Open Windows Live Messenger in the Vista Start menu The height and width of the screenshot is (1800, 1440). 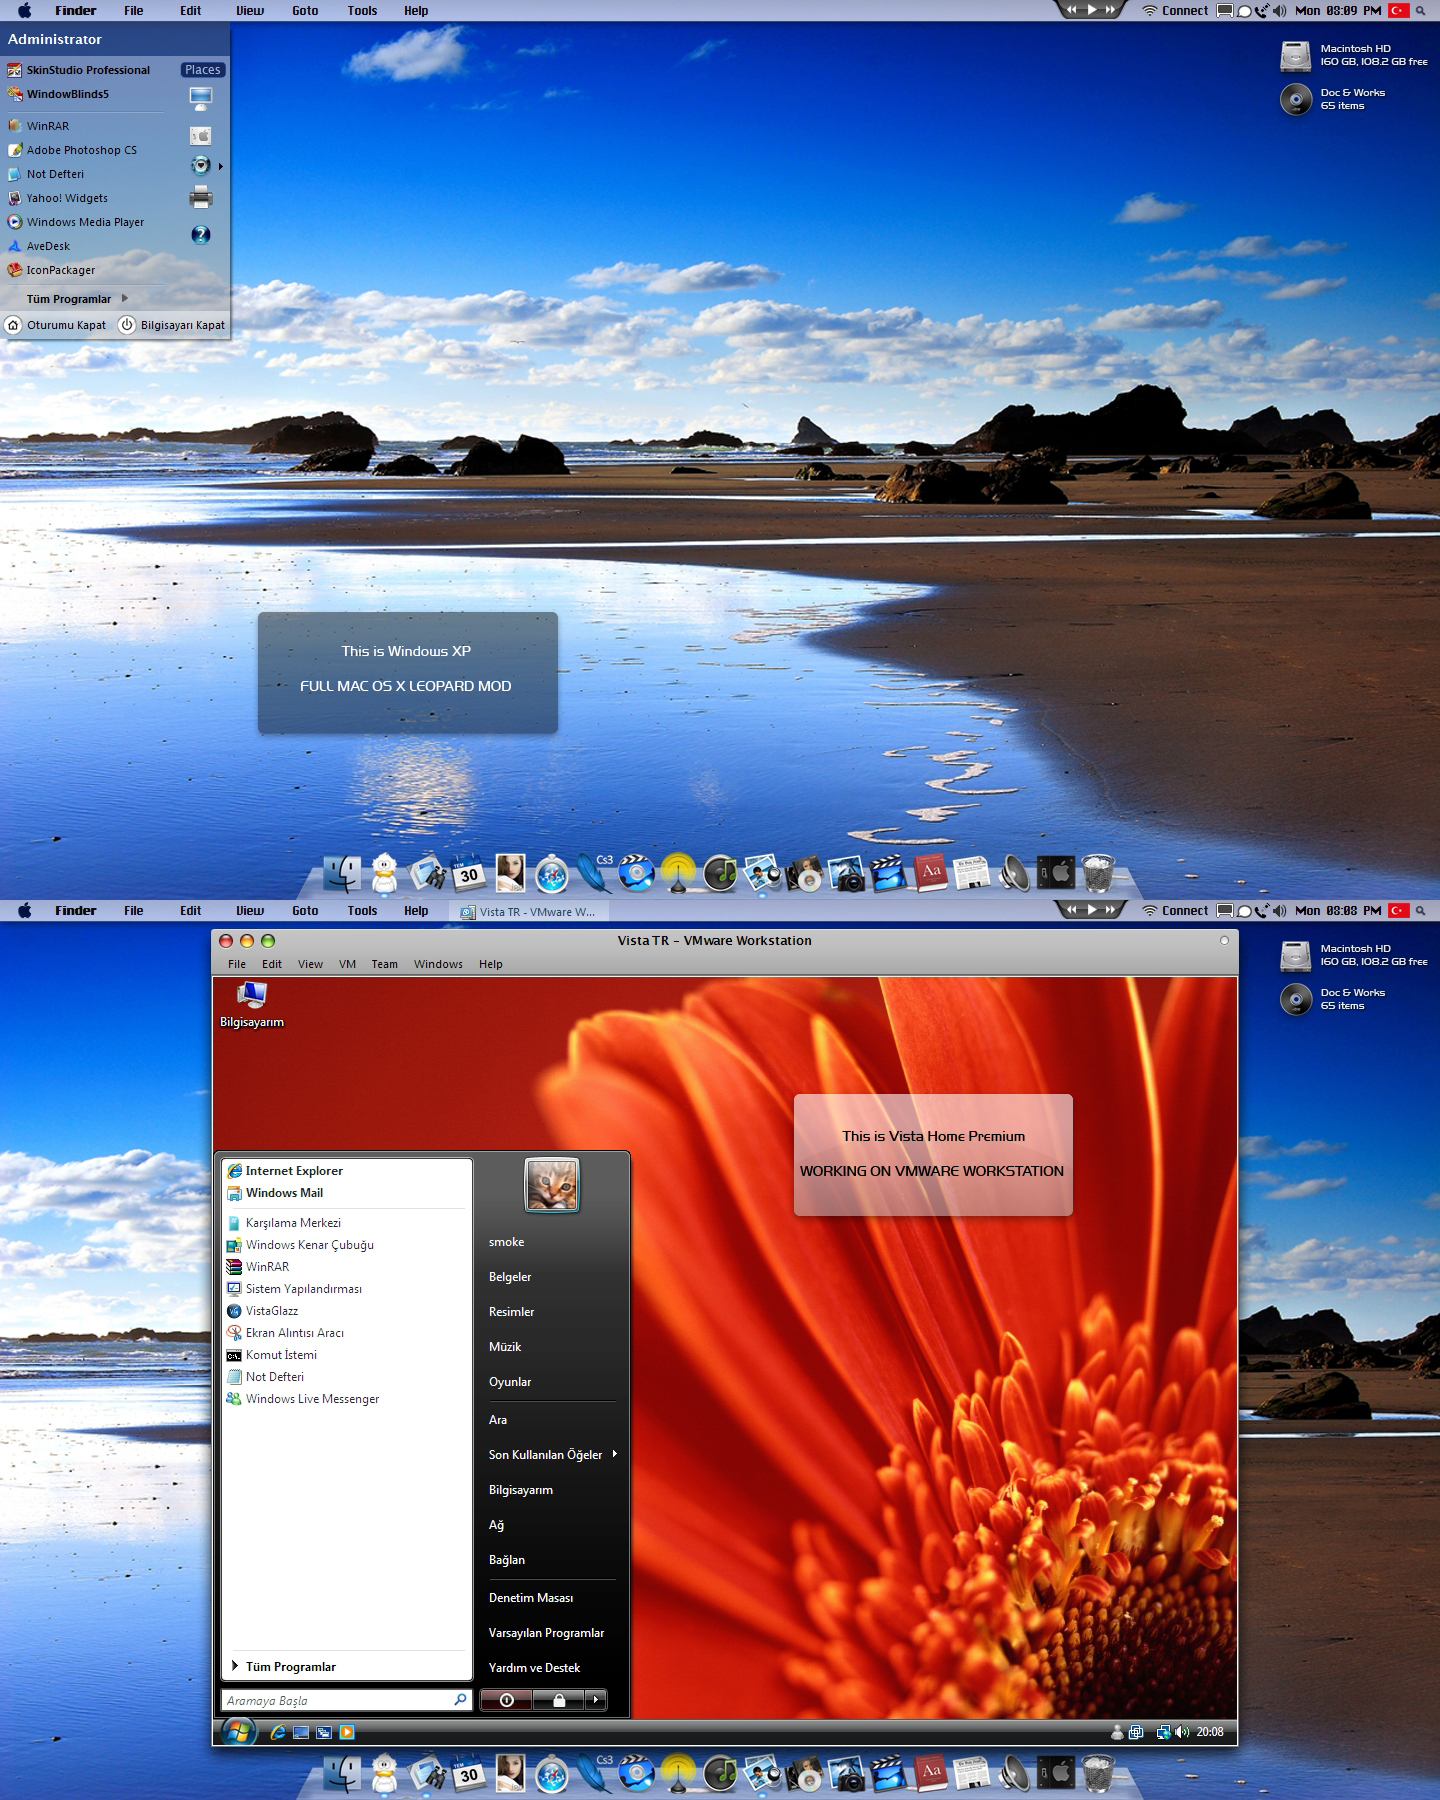point(303,1398)
